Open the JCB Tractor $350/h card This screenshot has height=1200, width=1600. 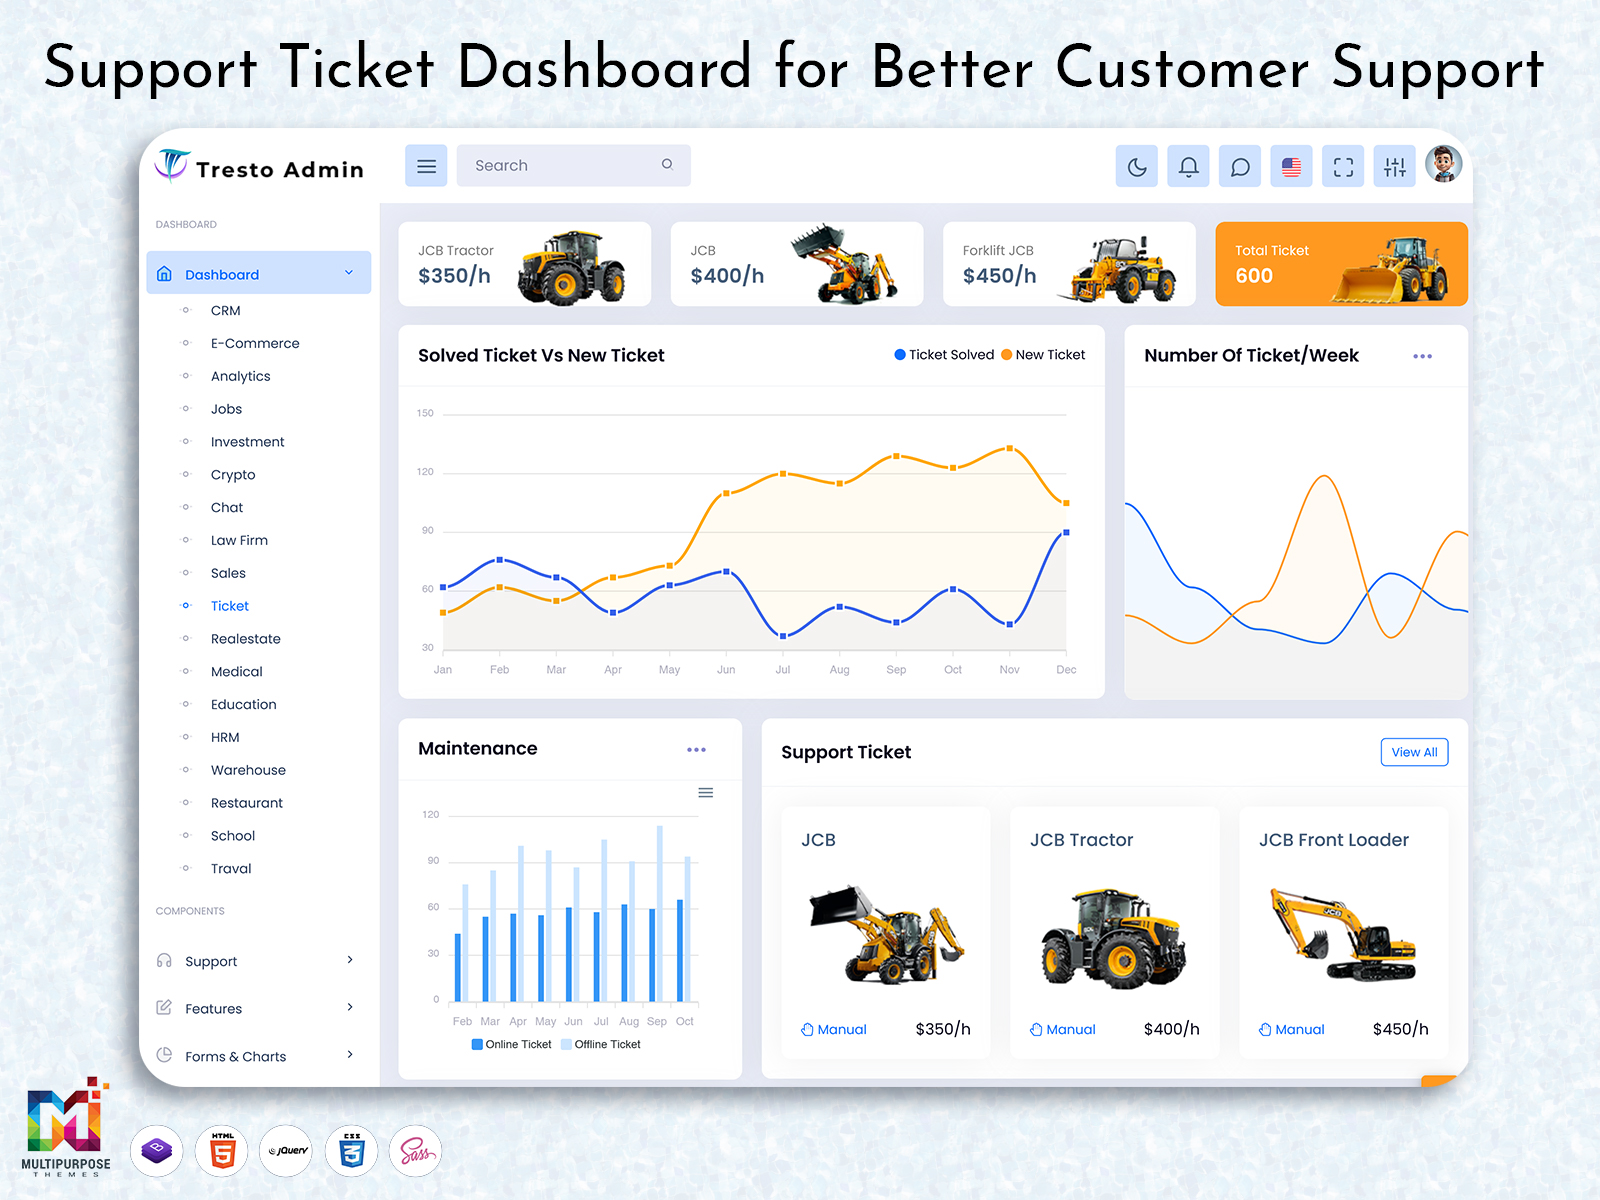coord(525,264)
